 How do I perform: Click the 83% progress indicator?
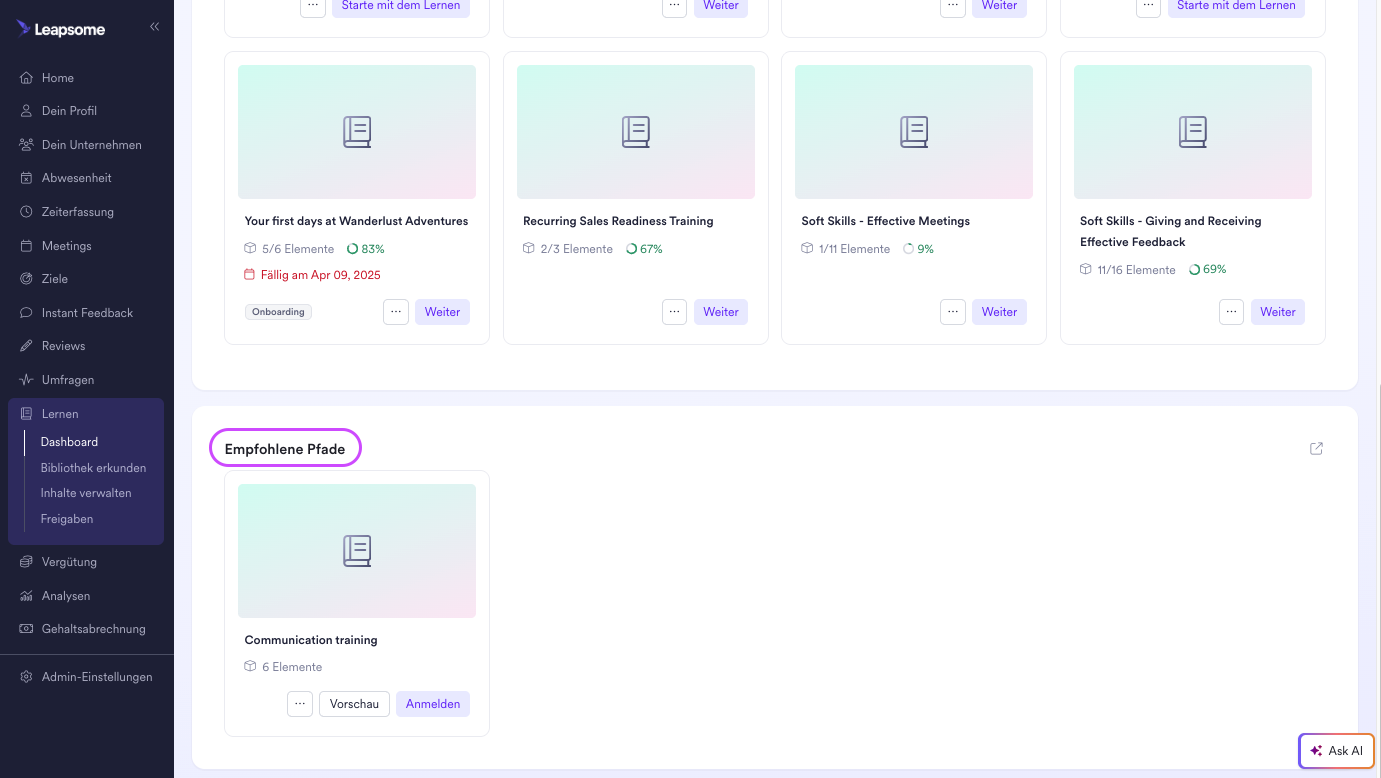(366, 249)
